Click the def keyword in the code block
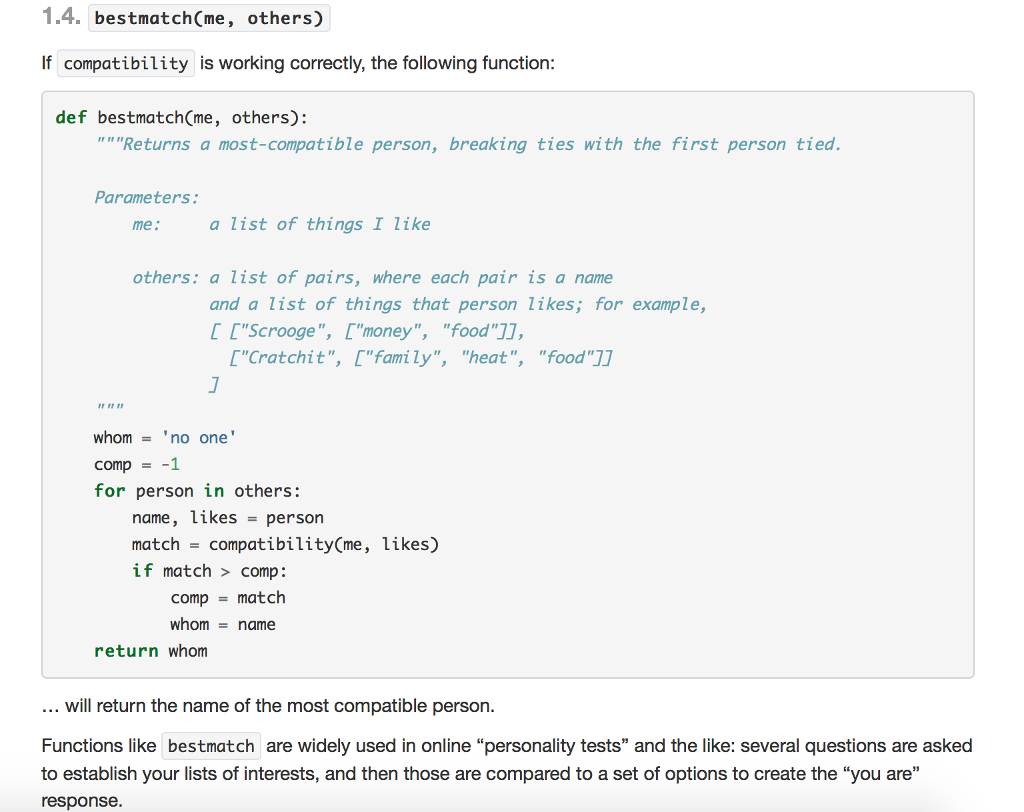The width and height of the screenshot is (1024, 812). pos(69,117)
